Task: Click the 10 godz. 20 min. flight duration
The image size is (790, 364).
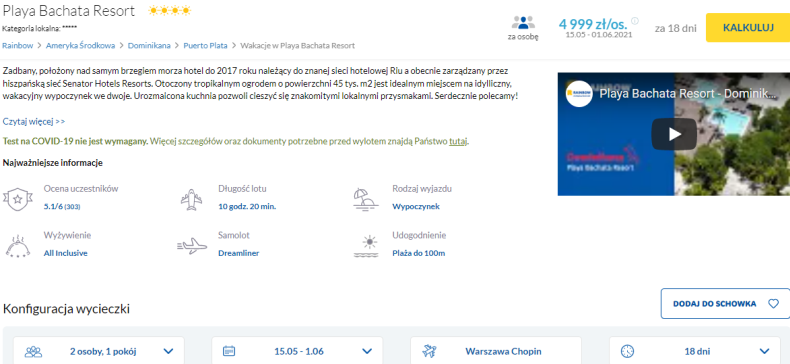Action: point(247,206)
